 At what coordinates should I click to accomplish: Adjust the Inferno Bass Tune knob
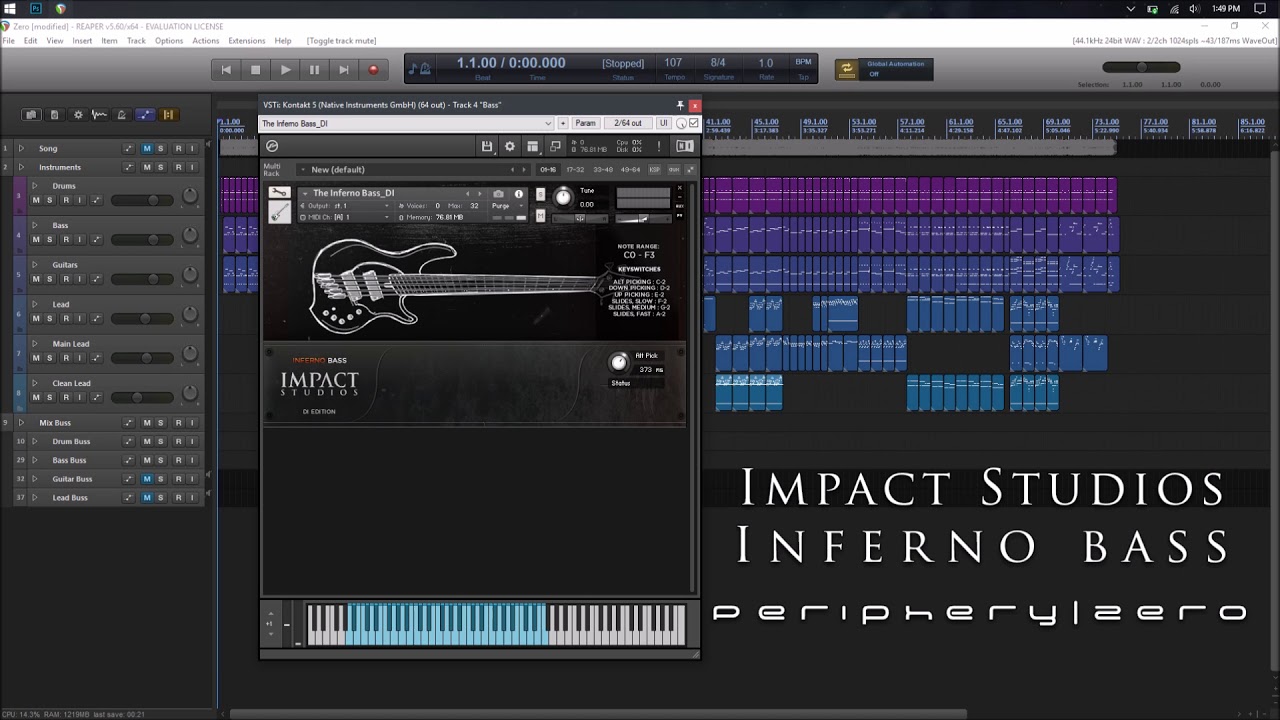point(563,197)
